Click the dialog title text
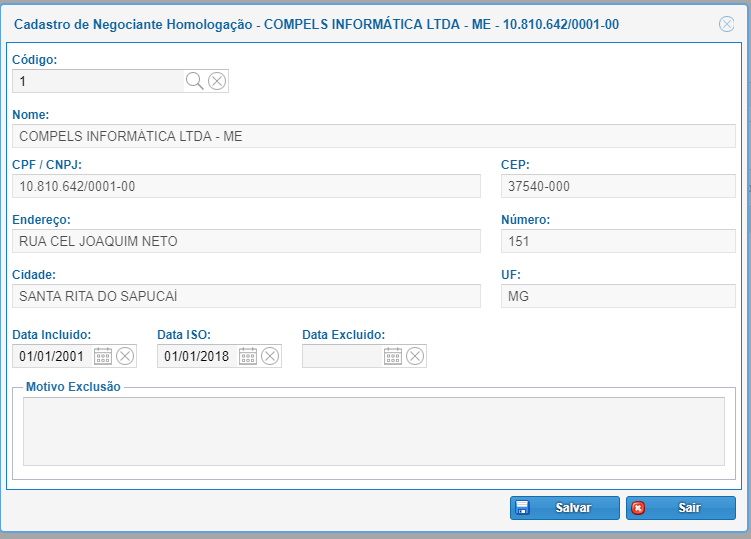 [x=316, y=24]
